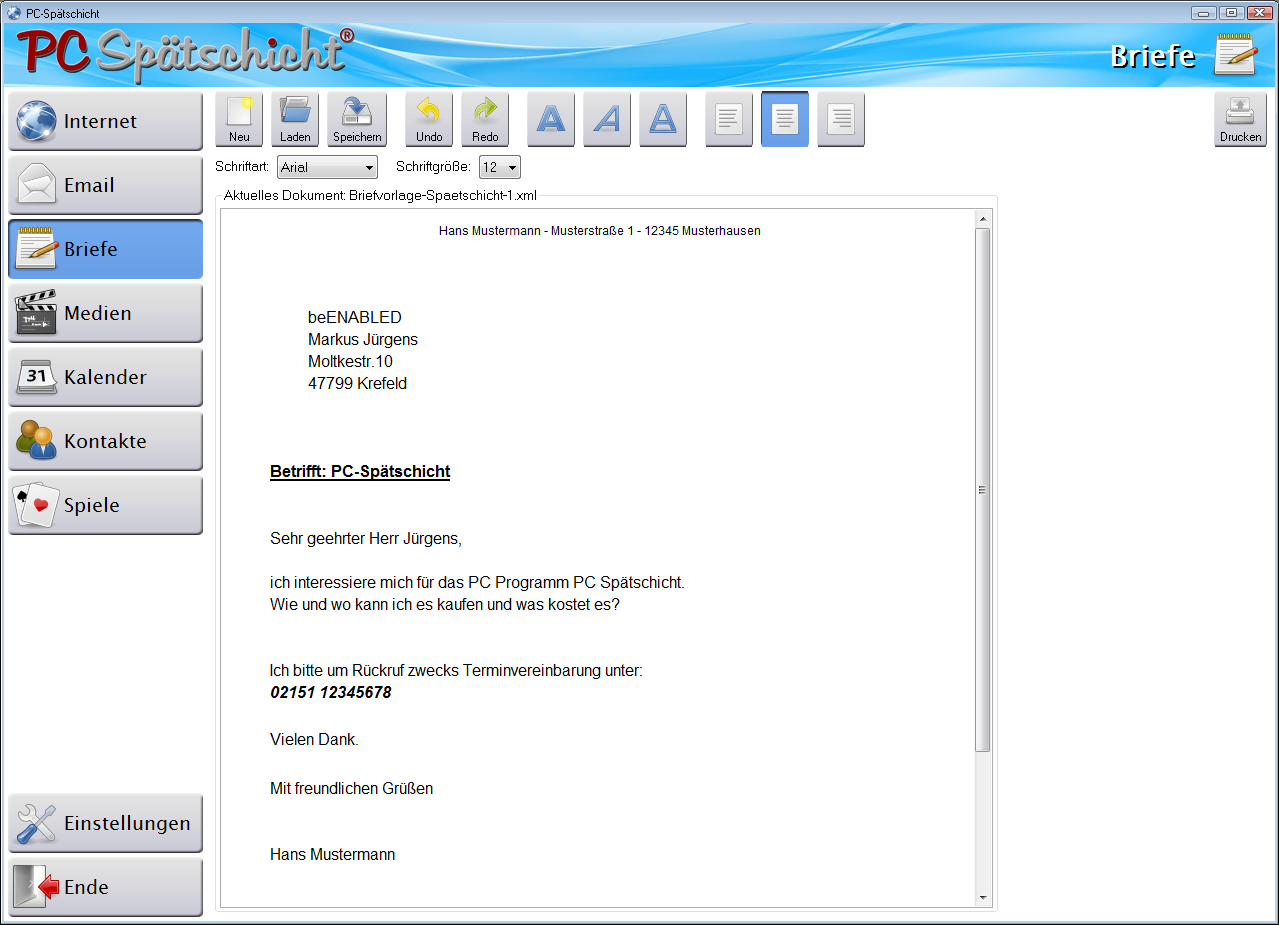This screenshot has width=1279, height=925.
Task: Click the greeting Sehr geehrter Herr Jürgens
Action: (x=366, y=539)
